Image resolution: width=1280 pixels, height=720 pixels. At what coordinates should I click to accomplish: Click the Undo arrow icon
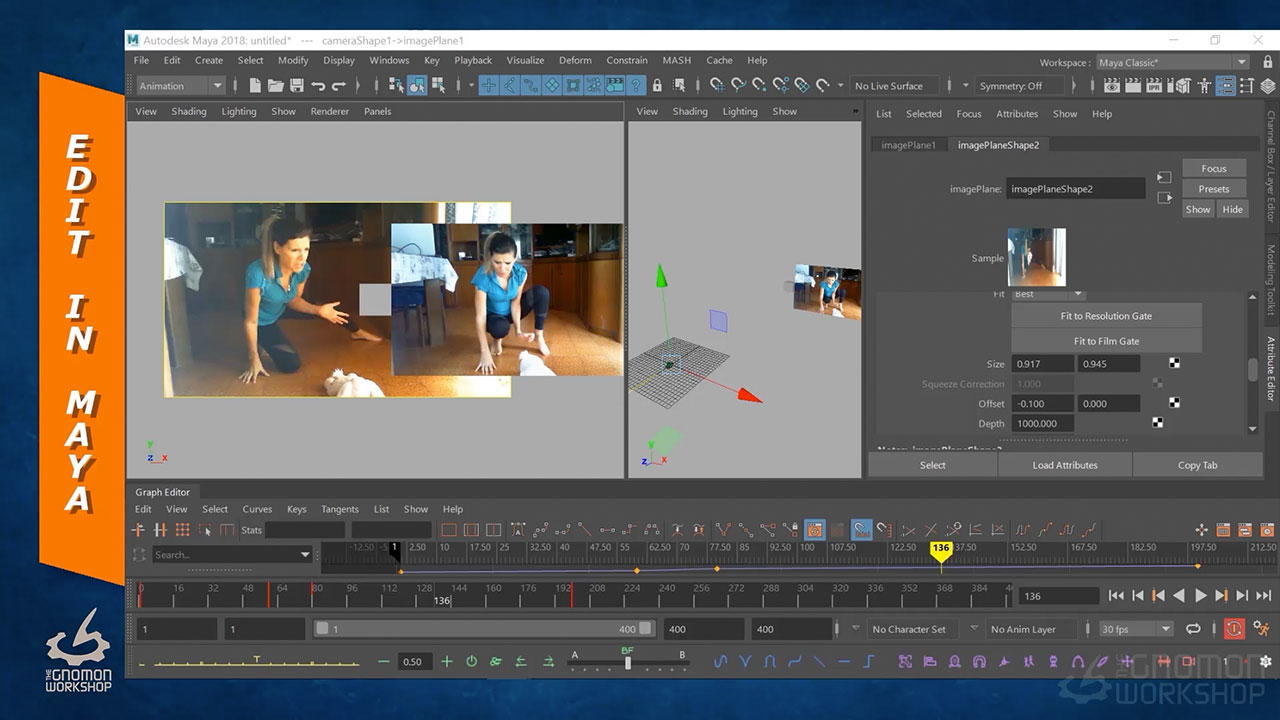coord(318,86)
